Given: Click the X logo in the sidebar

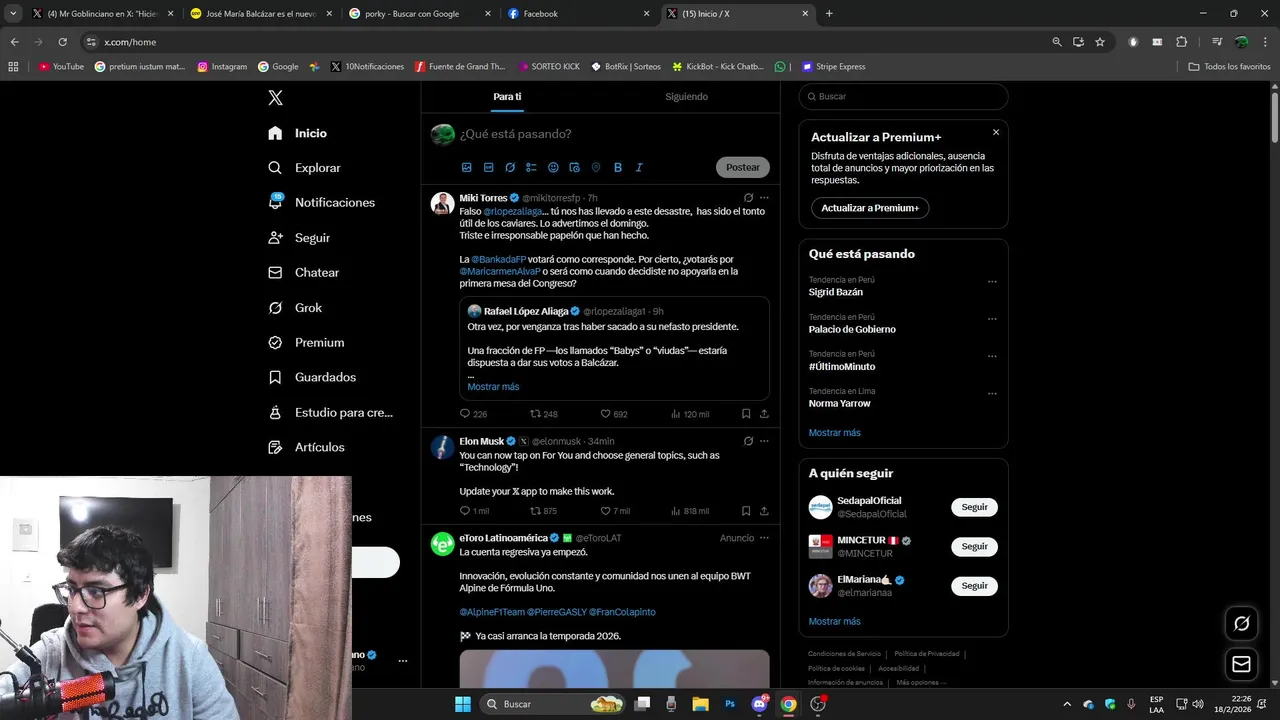Looking at the screenshot, I should coord(275,98).
